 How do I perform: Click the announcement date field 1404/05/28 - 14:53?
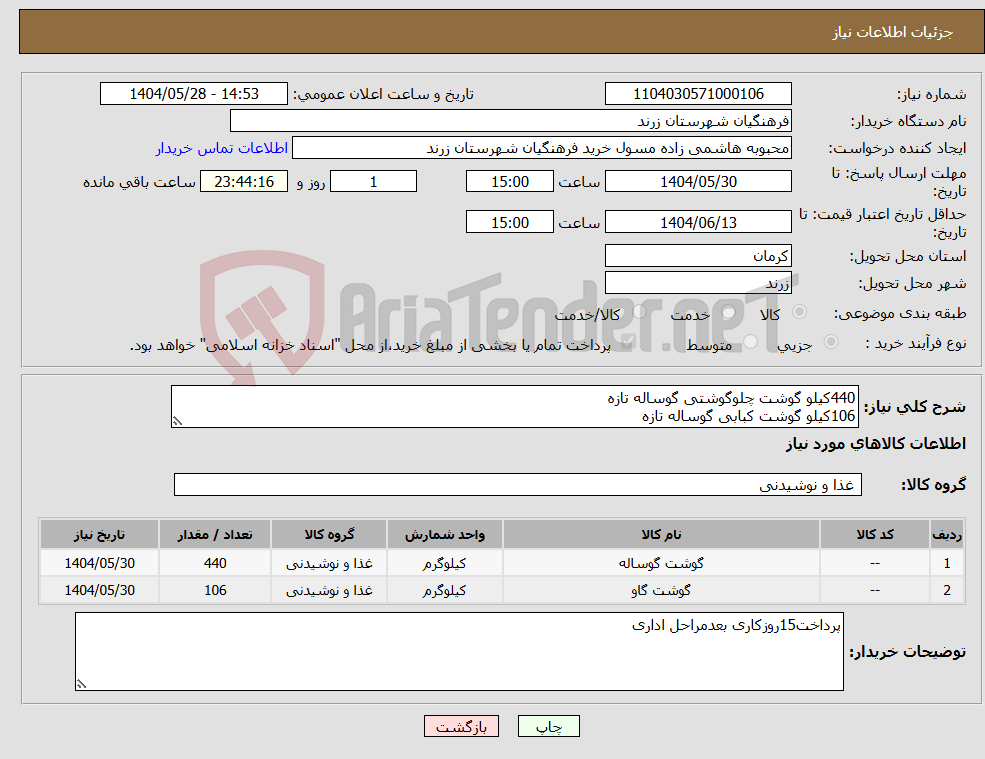click(x=193, y=94)
